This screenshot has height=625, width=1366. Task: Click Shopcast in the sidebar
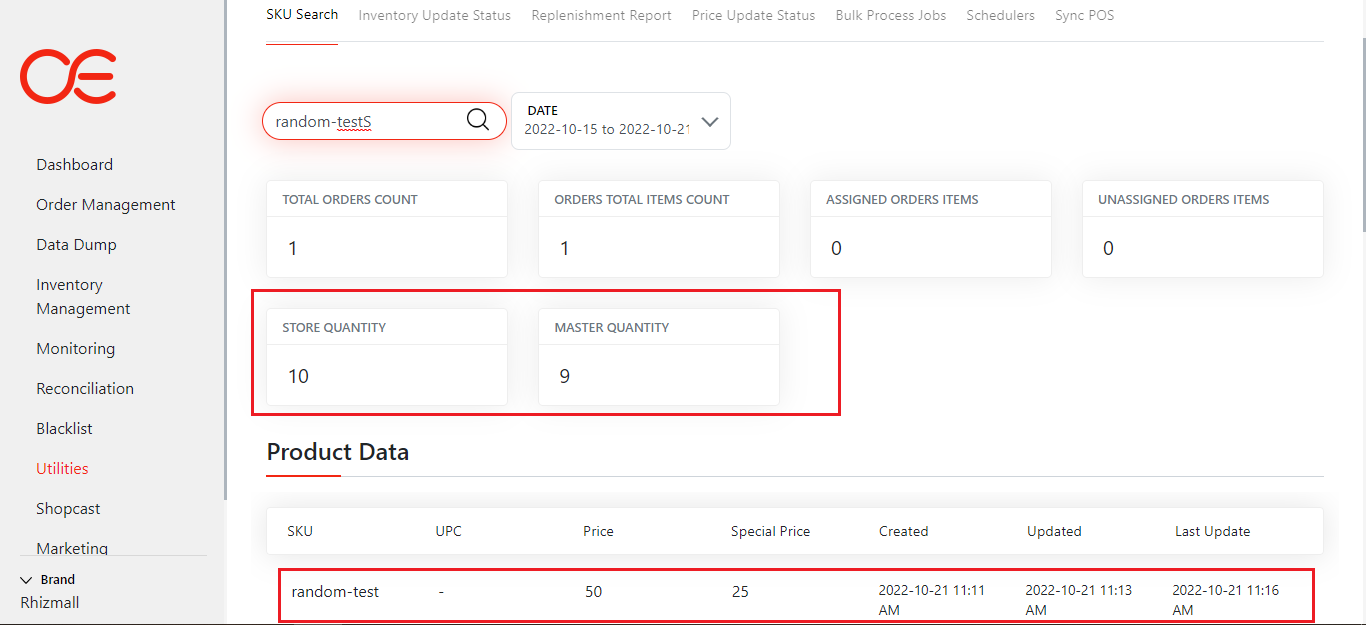68,509
